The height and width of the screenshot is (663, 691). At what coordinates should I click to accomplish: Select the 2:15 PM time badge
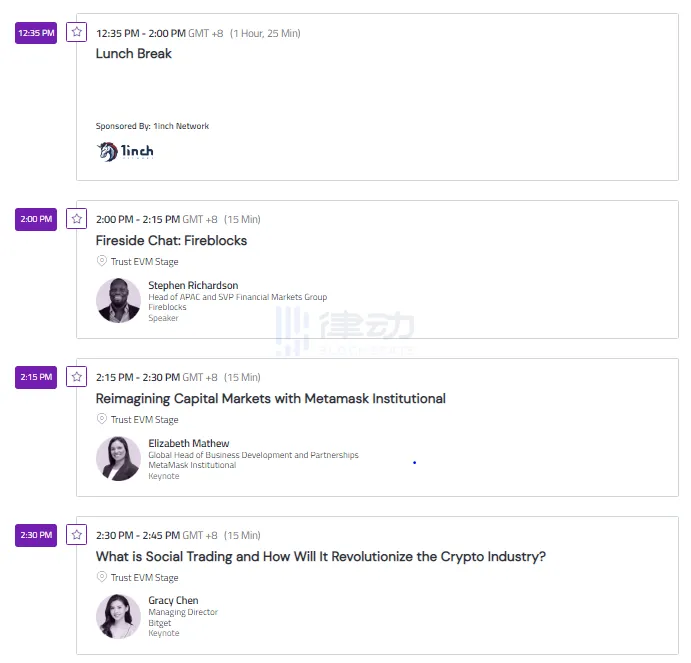coord(36,377)
